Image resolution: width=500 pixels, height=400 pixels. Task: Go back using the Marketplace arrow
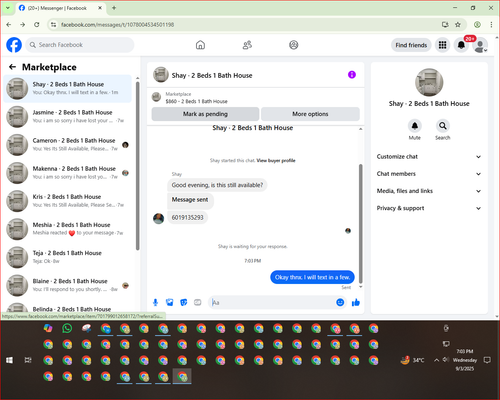coord(12,67)
